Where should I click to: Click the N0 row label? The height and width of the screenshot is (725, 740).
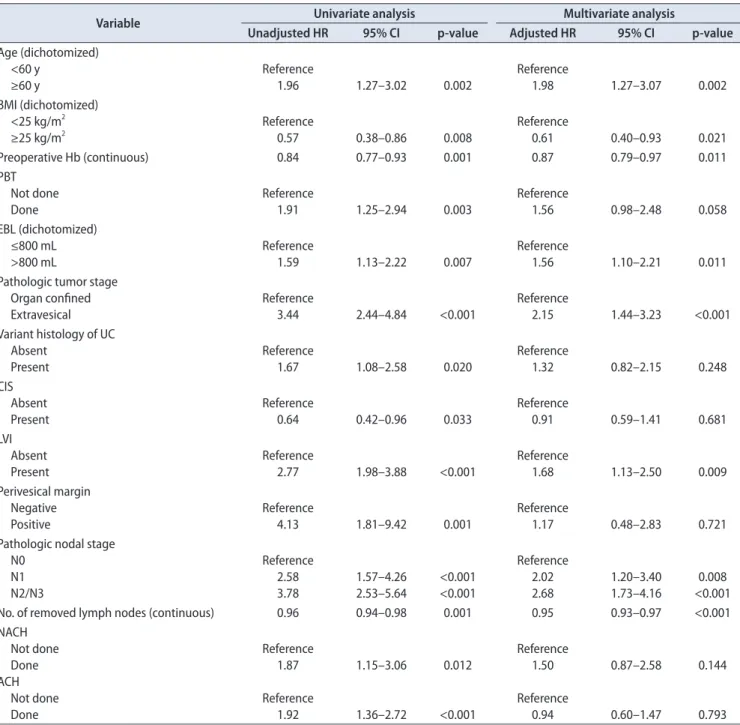point(18,560)
